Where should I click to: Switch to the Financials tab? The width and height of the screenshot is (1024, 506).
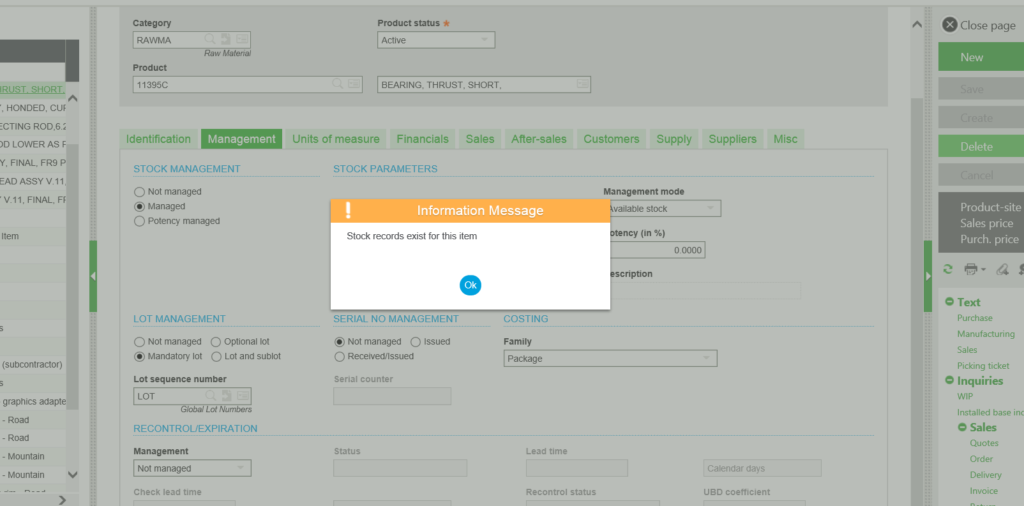click(423, 139)
